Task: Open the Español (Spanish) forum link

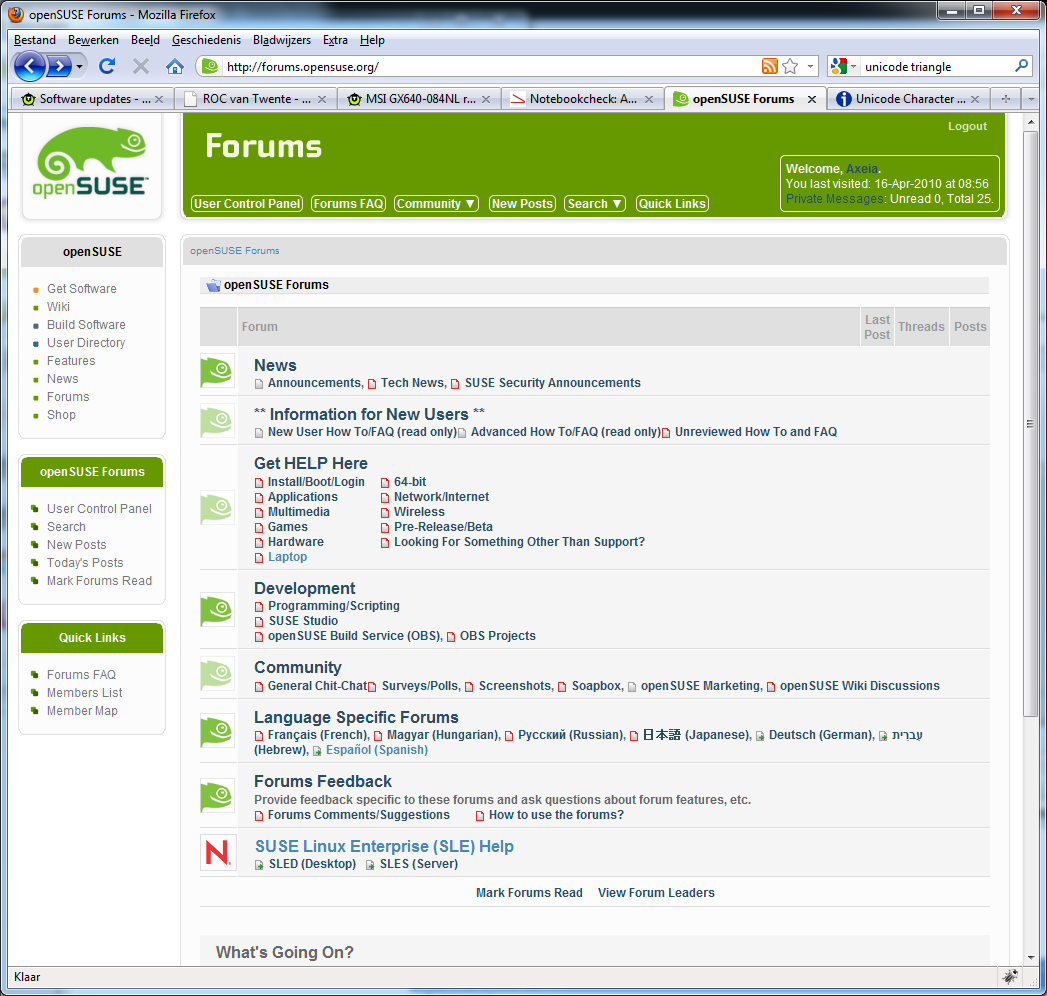Action: click(377, 750)
